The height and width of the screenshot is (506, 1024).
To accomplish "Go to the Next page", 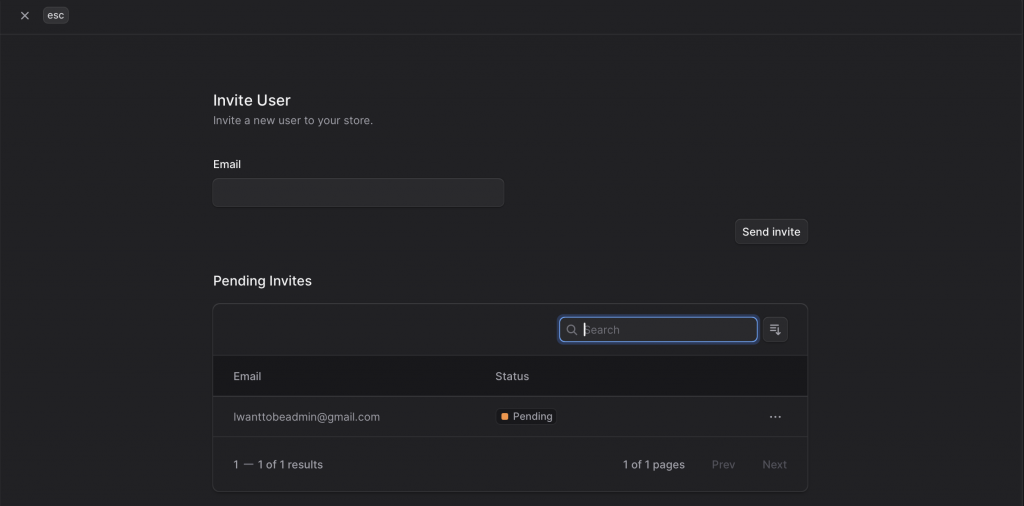I will point(774,465).
